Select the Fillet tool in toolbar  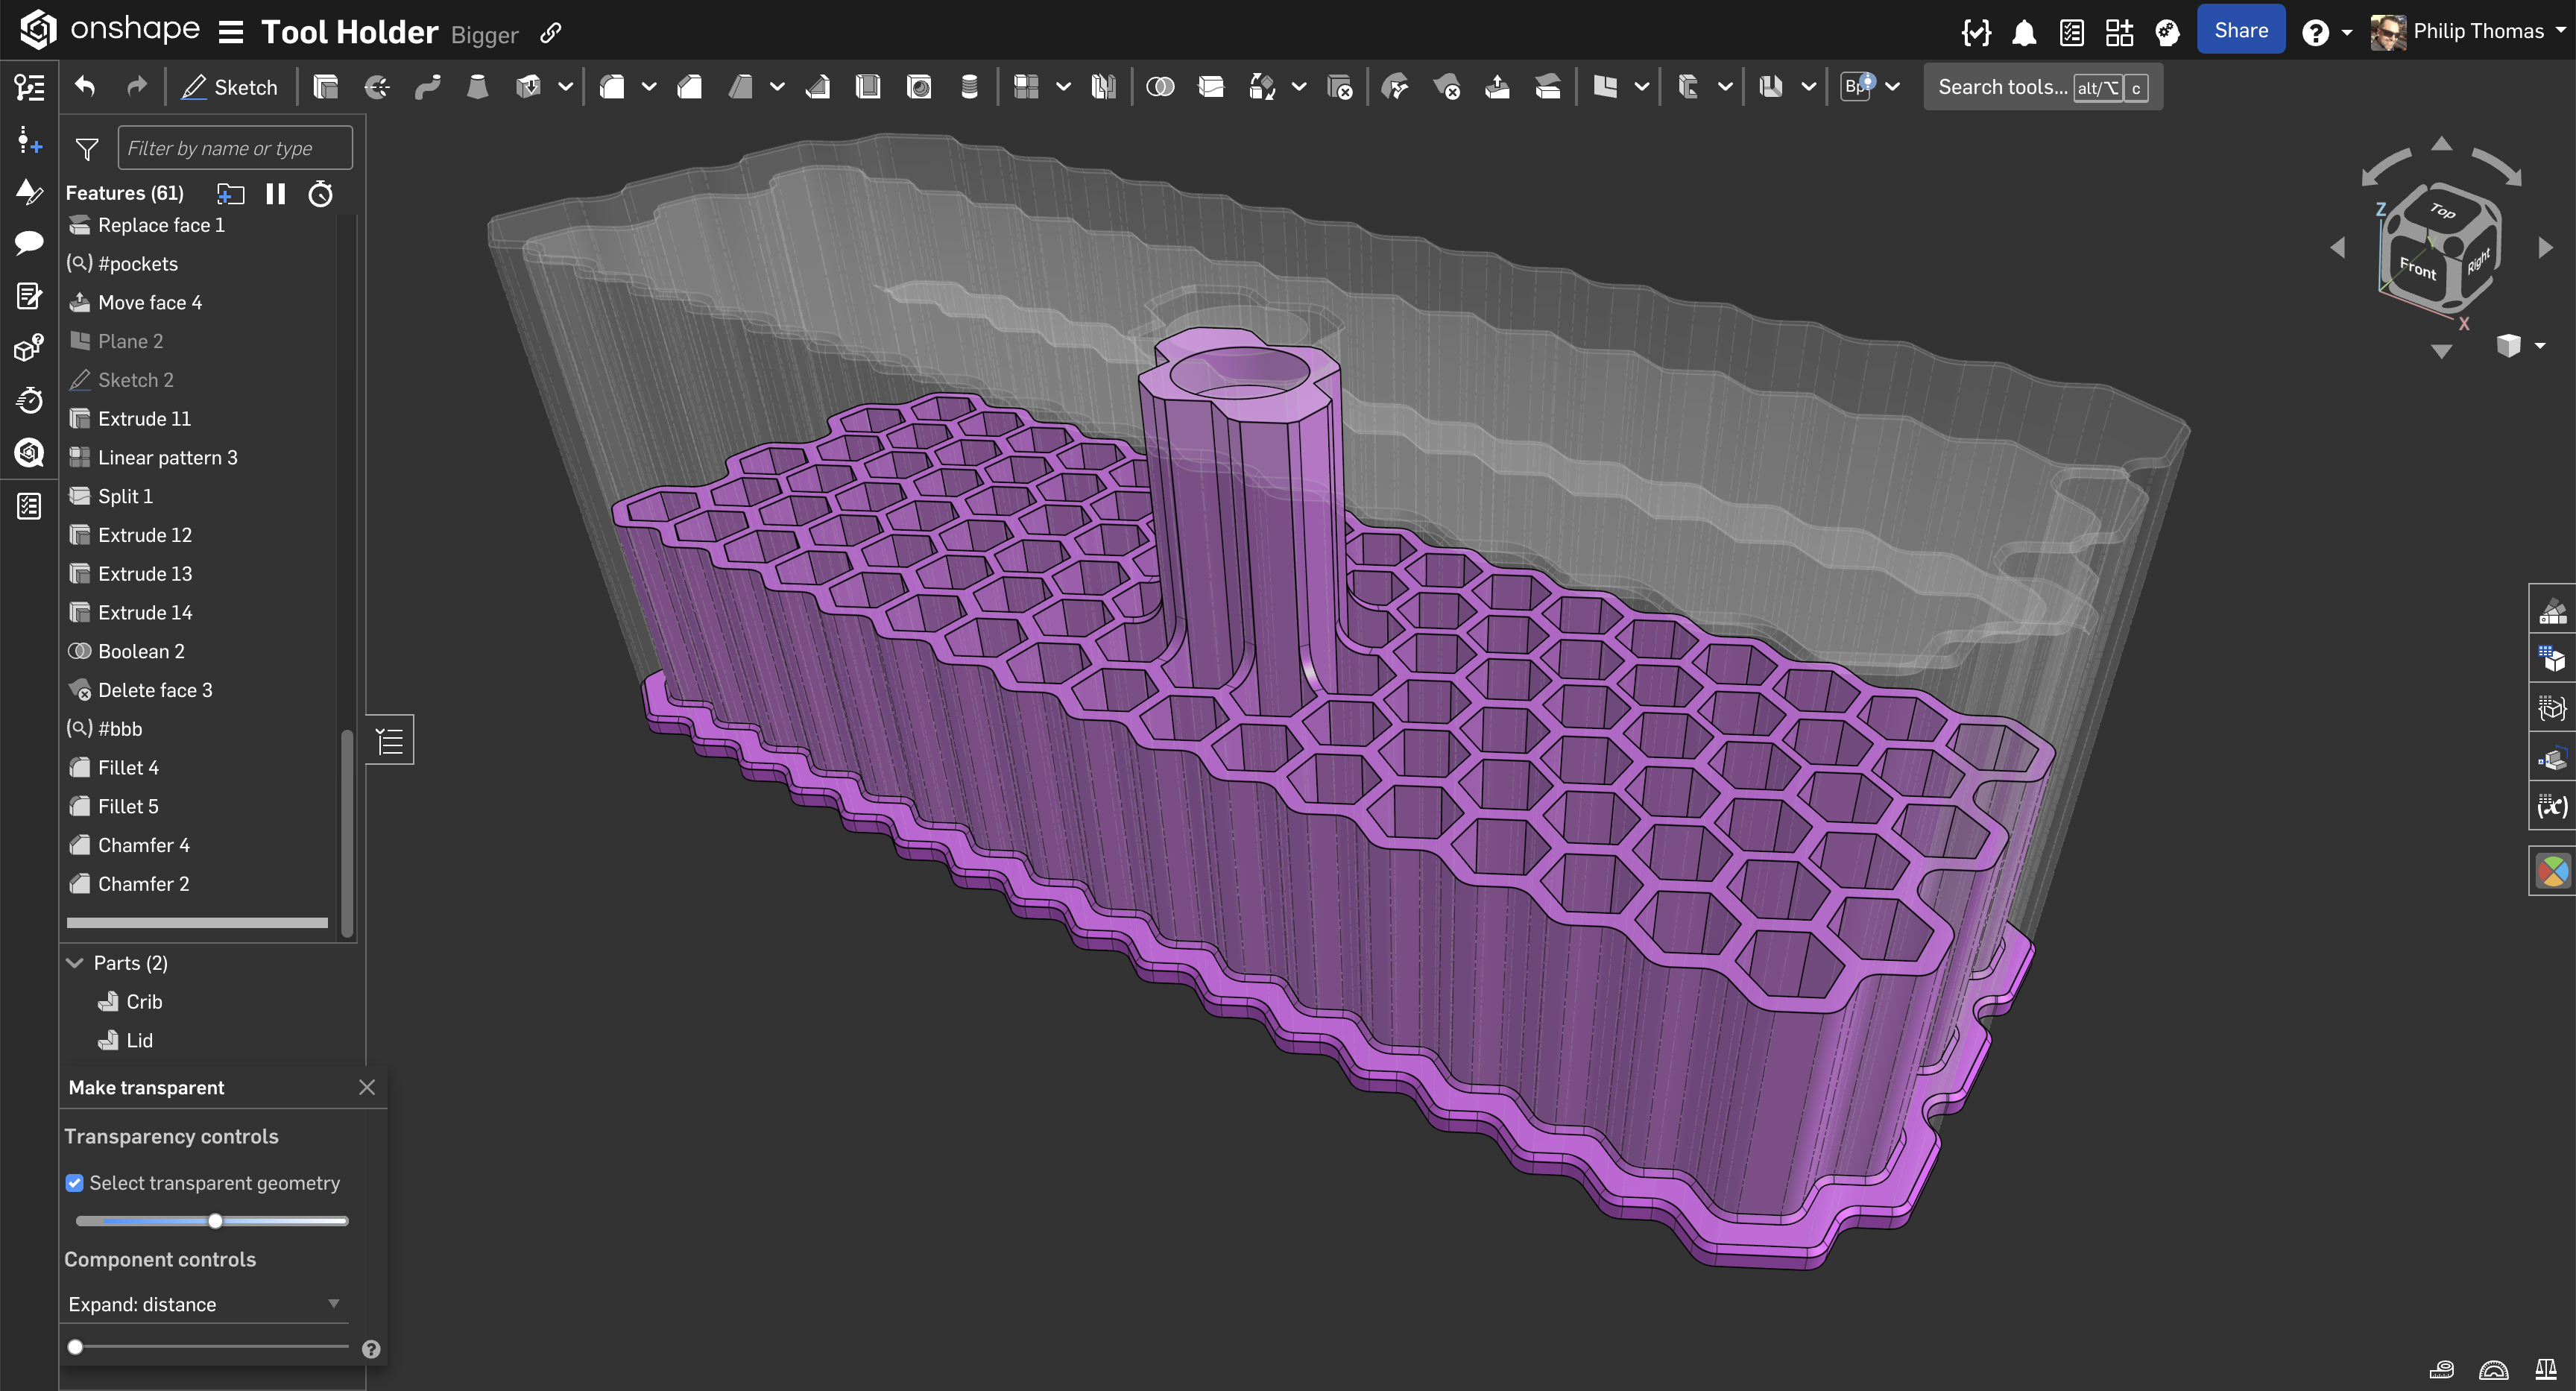(612, 87)
